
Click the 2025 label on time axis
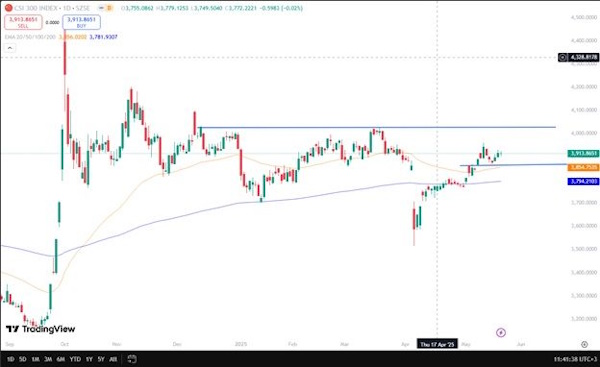(241, 344)
